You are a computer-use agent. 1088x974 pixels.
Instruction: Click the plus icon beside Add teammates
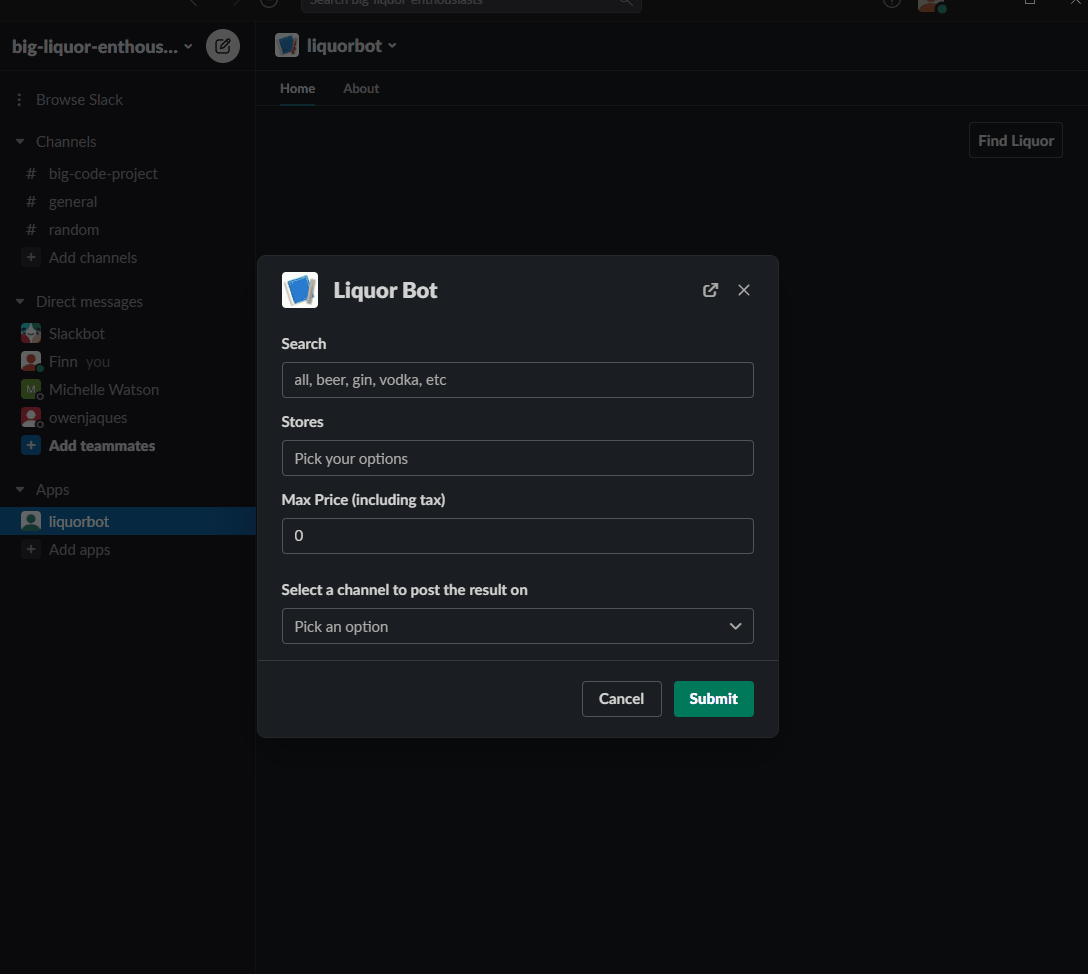point(31,445)
